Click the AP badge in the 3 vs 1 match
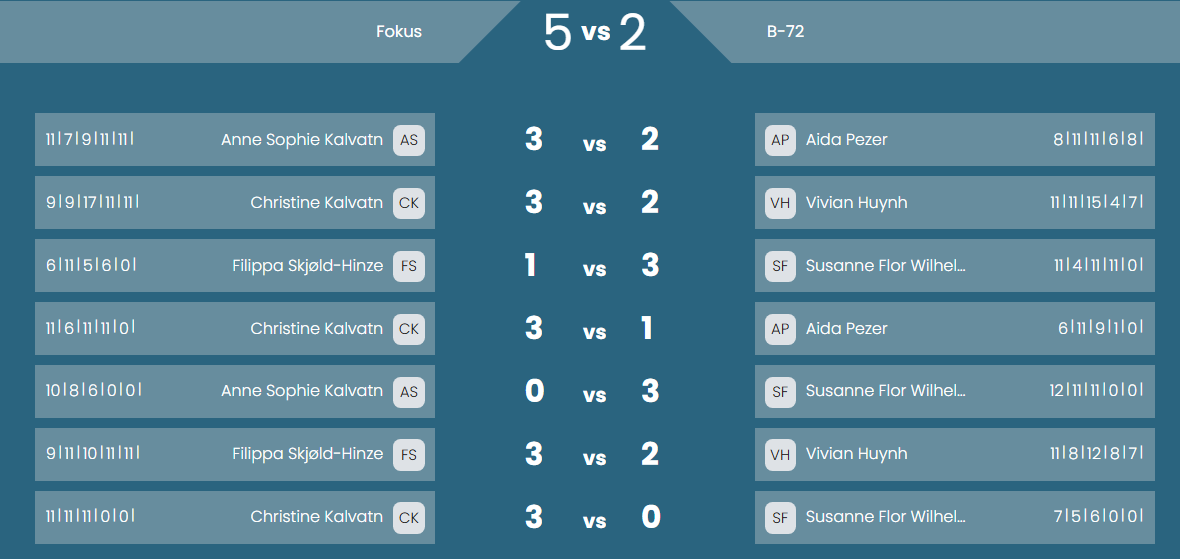 pos(780,329)
